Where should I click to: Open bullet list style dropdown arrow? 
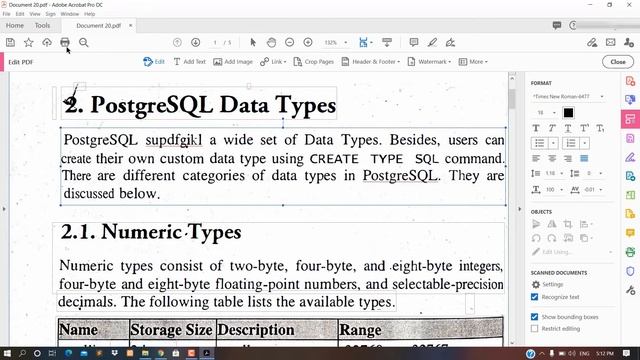[553, 143]
